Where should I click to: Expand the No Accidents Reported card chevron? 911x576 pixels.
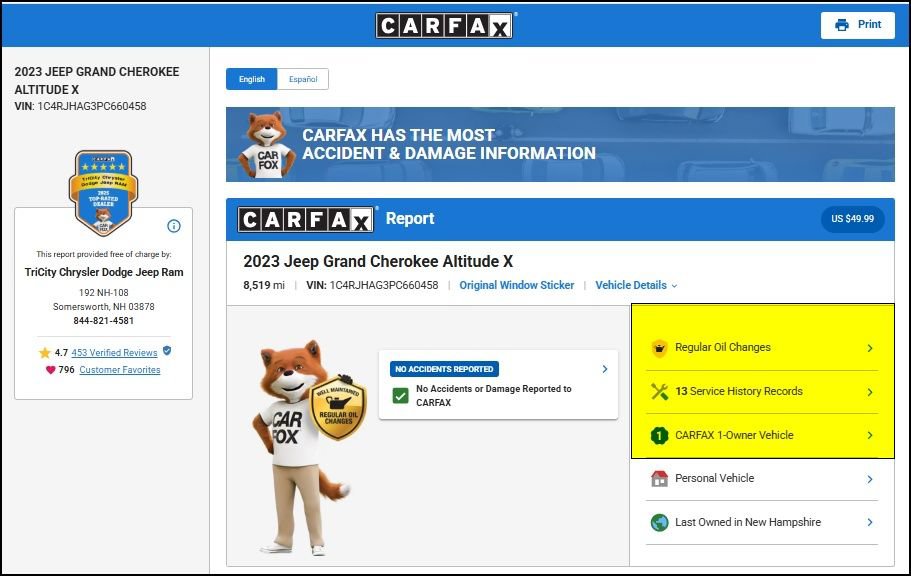pos(605,369)
